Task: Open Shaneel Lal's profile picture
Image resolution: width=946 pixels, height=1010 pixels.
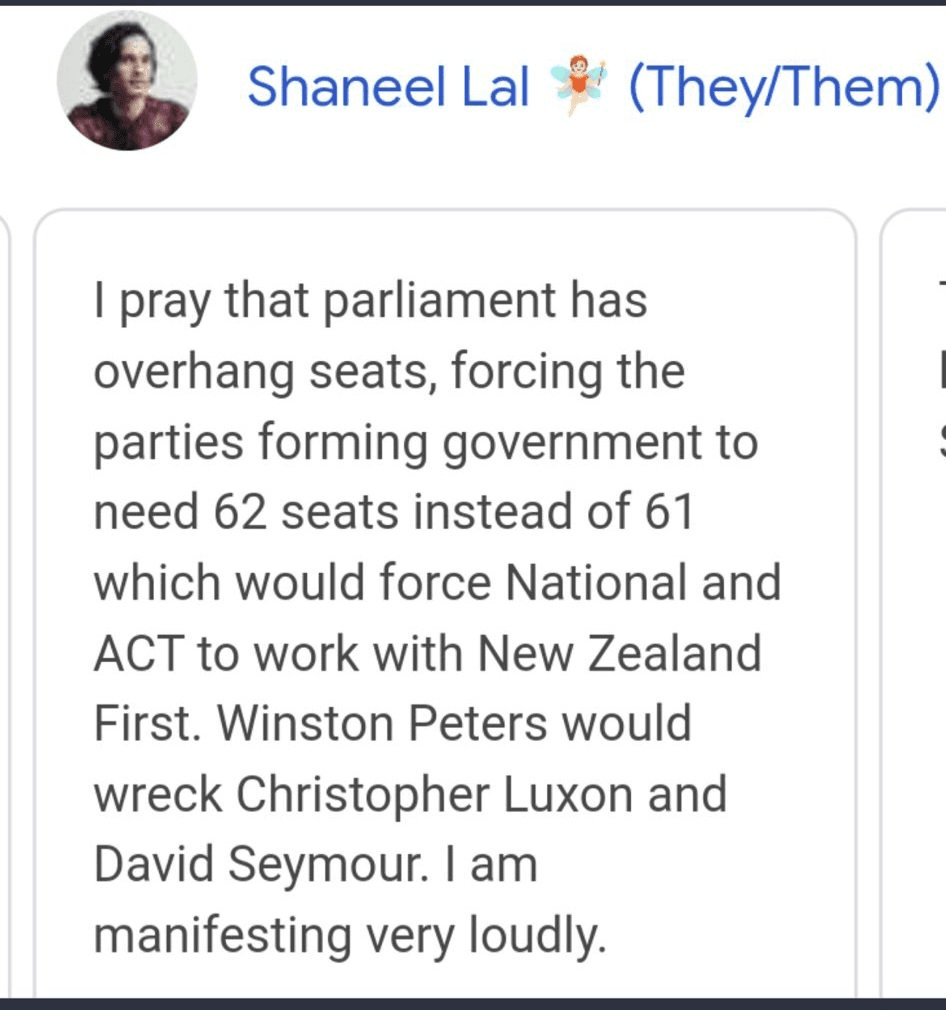Action: click(127, 81)
